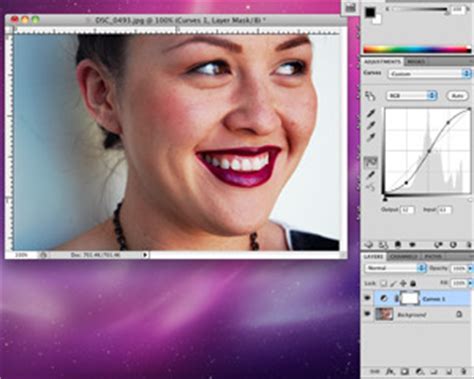Open the Opacity slider arrow
The width and height of the screenshot is (474, 379).
[x=470, y=268]
